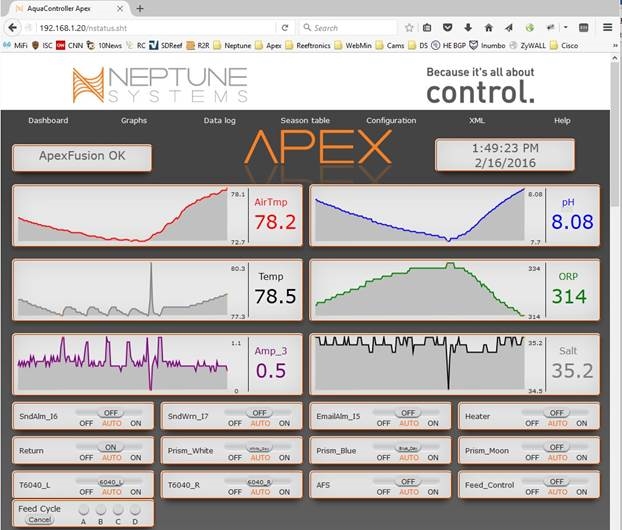Screen dimensions: 622x530
Task: Set SndWrn_I7 outlet to ON
Action: click(x=284, y=423)
